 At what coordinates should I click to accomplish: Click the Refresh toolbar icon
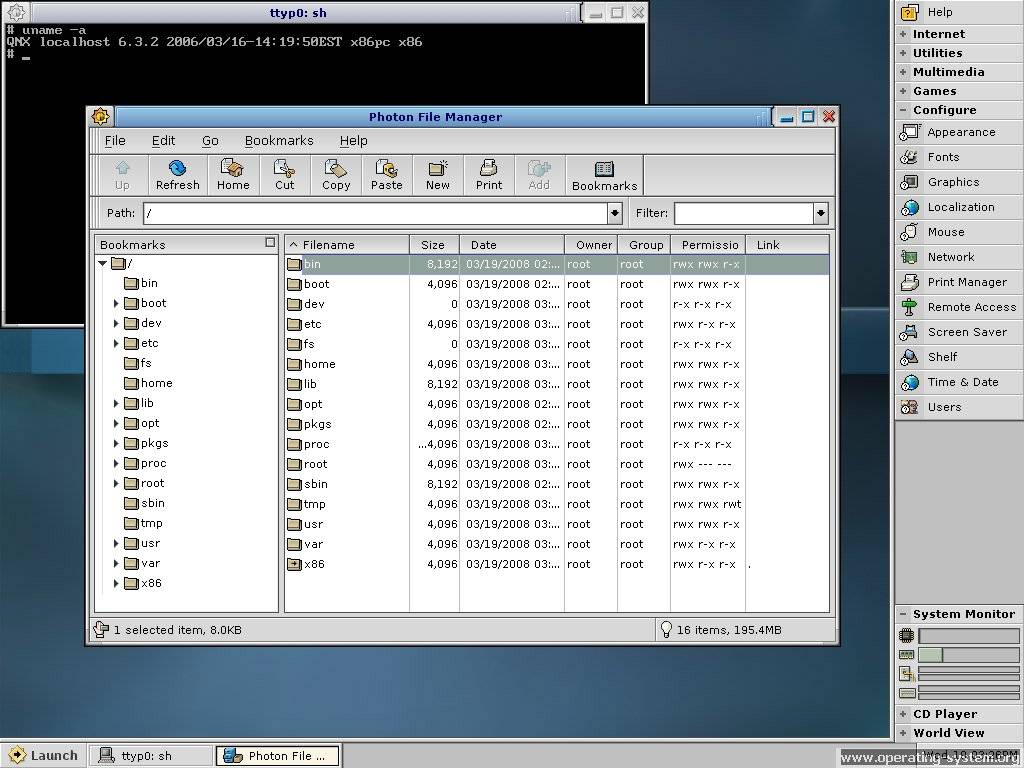click(x=177, y=175)
